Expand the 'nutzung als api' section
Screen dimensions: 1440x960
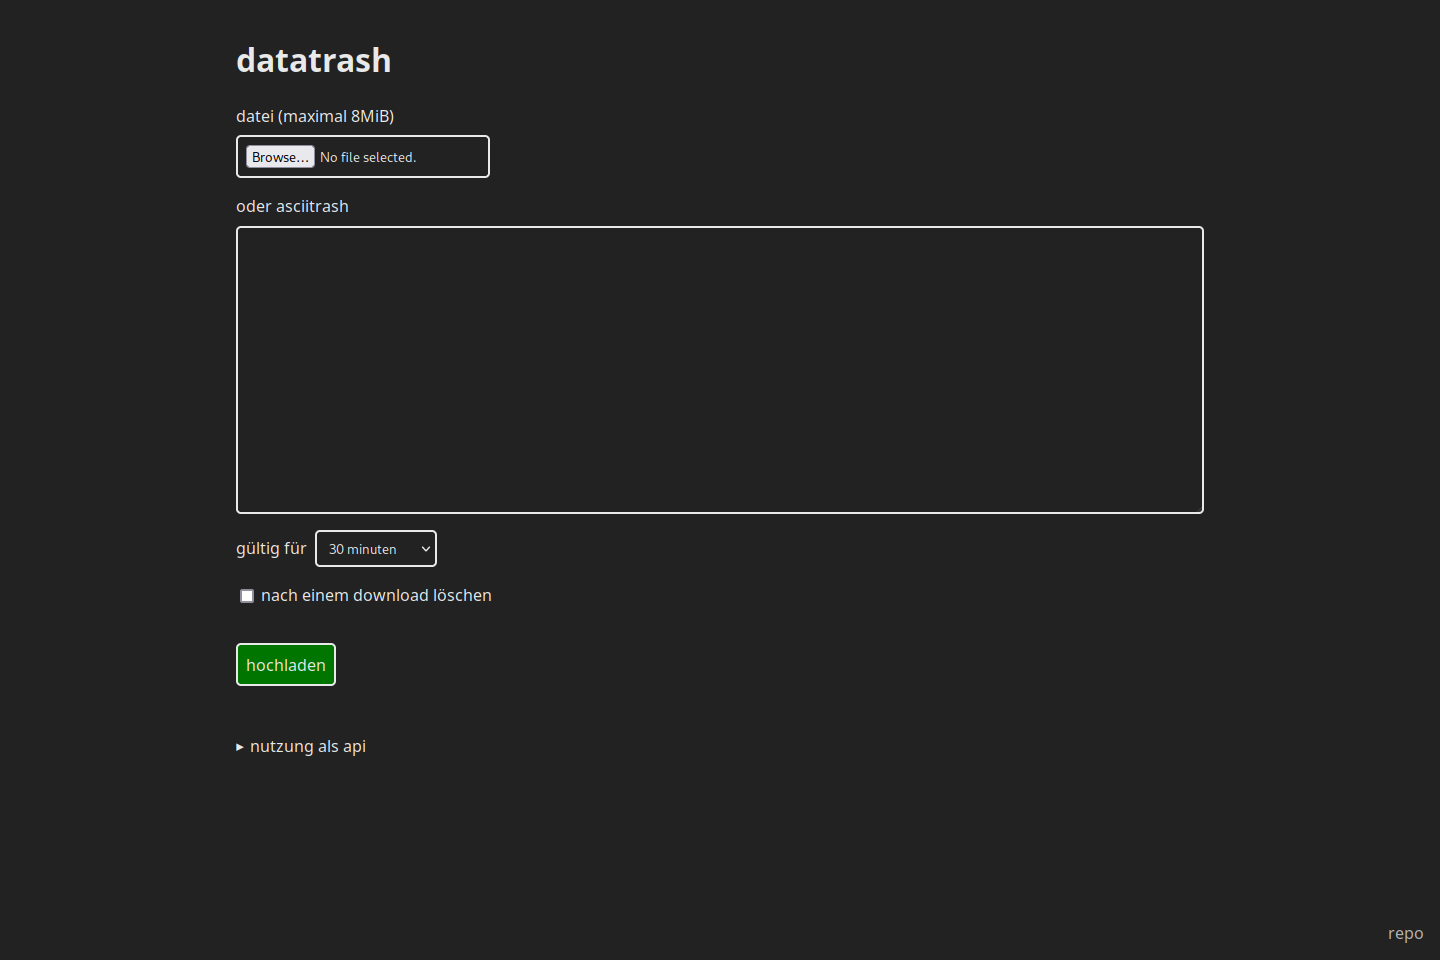pos(301,746)
